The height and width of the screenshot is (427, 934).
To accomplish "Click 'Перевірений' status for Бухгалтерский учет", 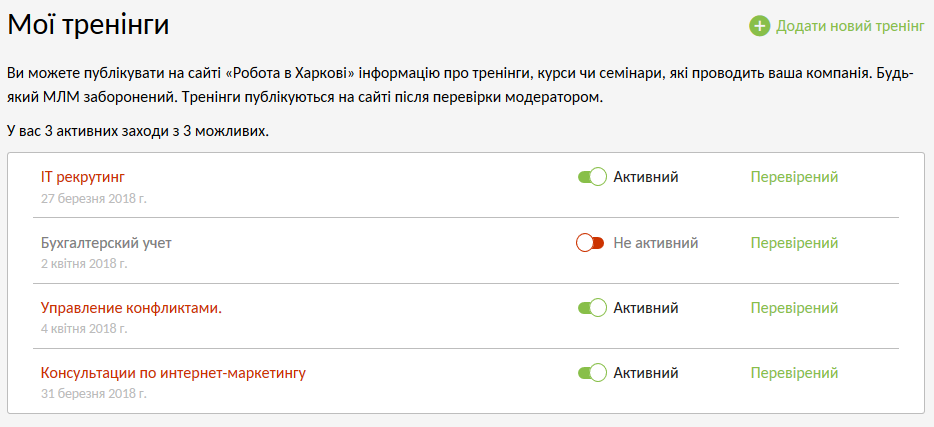I will [x=794, y=243].
